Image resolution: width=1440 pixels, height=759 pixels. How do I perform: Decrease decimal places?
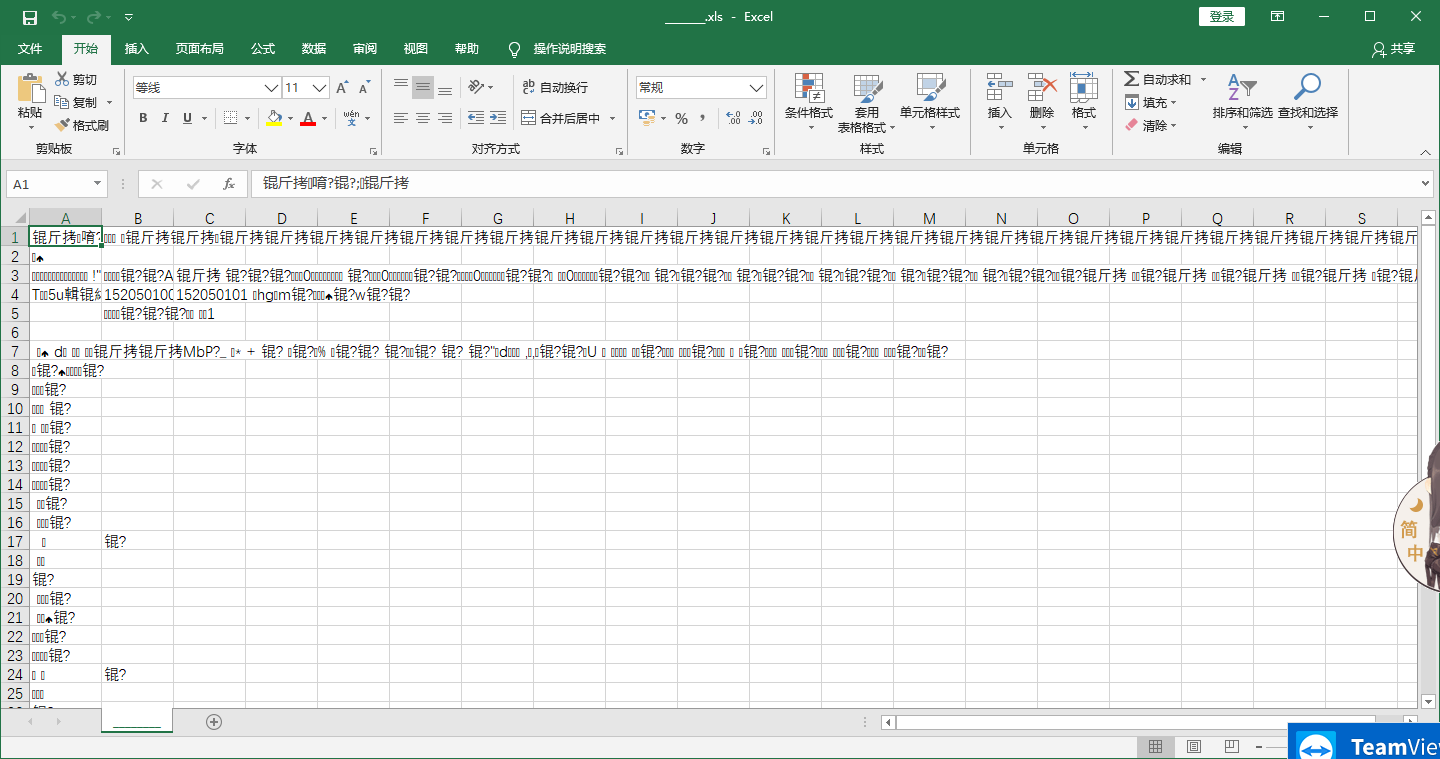(756, 118)
